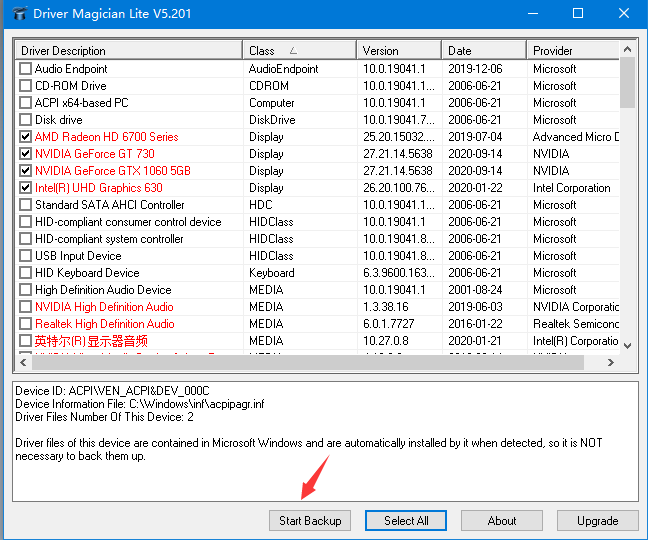The height and width of the screenshot is (540, 648).
Task: Click version 25.20.15032... cell
Action: (399, 137)
